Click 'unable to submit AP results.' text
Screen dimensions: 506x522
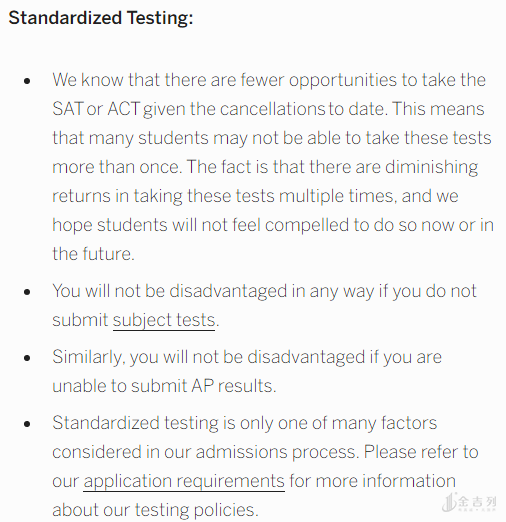click(x=164, y=386)
